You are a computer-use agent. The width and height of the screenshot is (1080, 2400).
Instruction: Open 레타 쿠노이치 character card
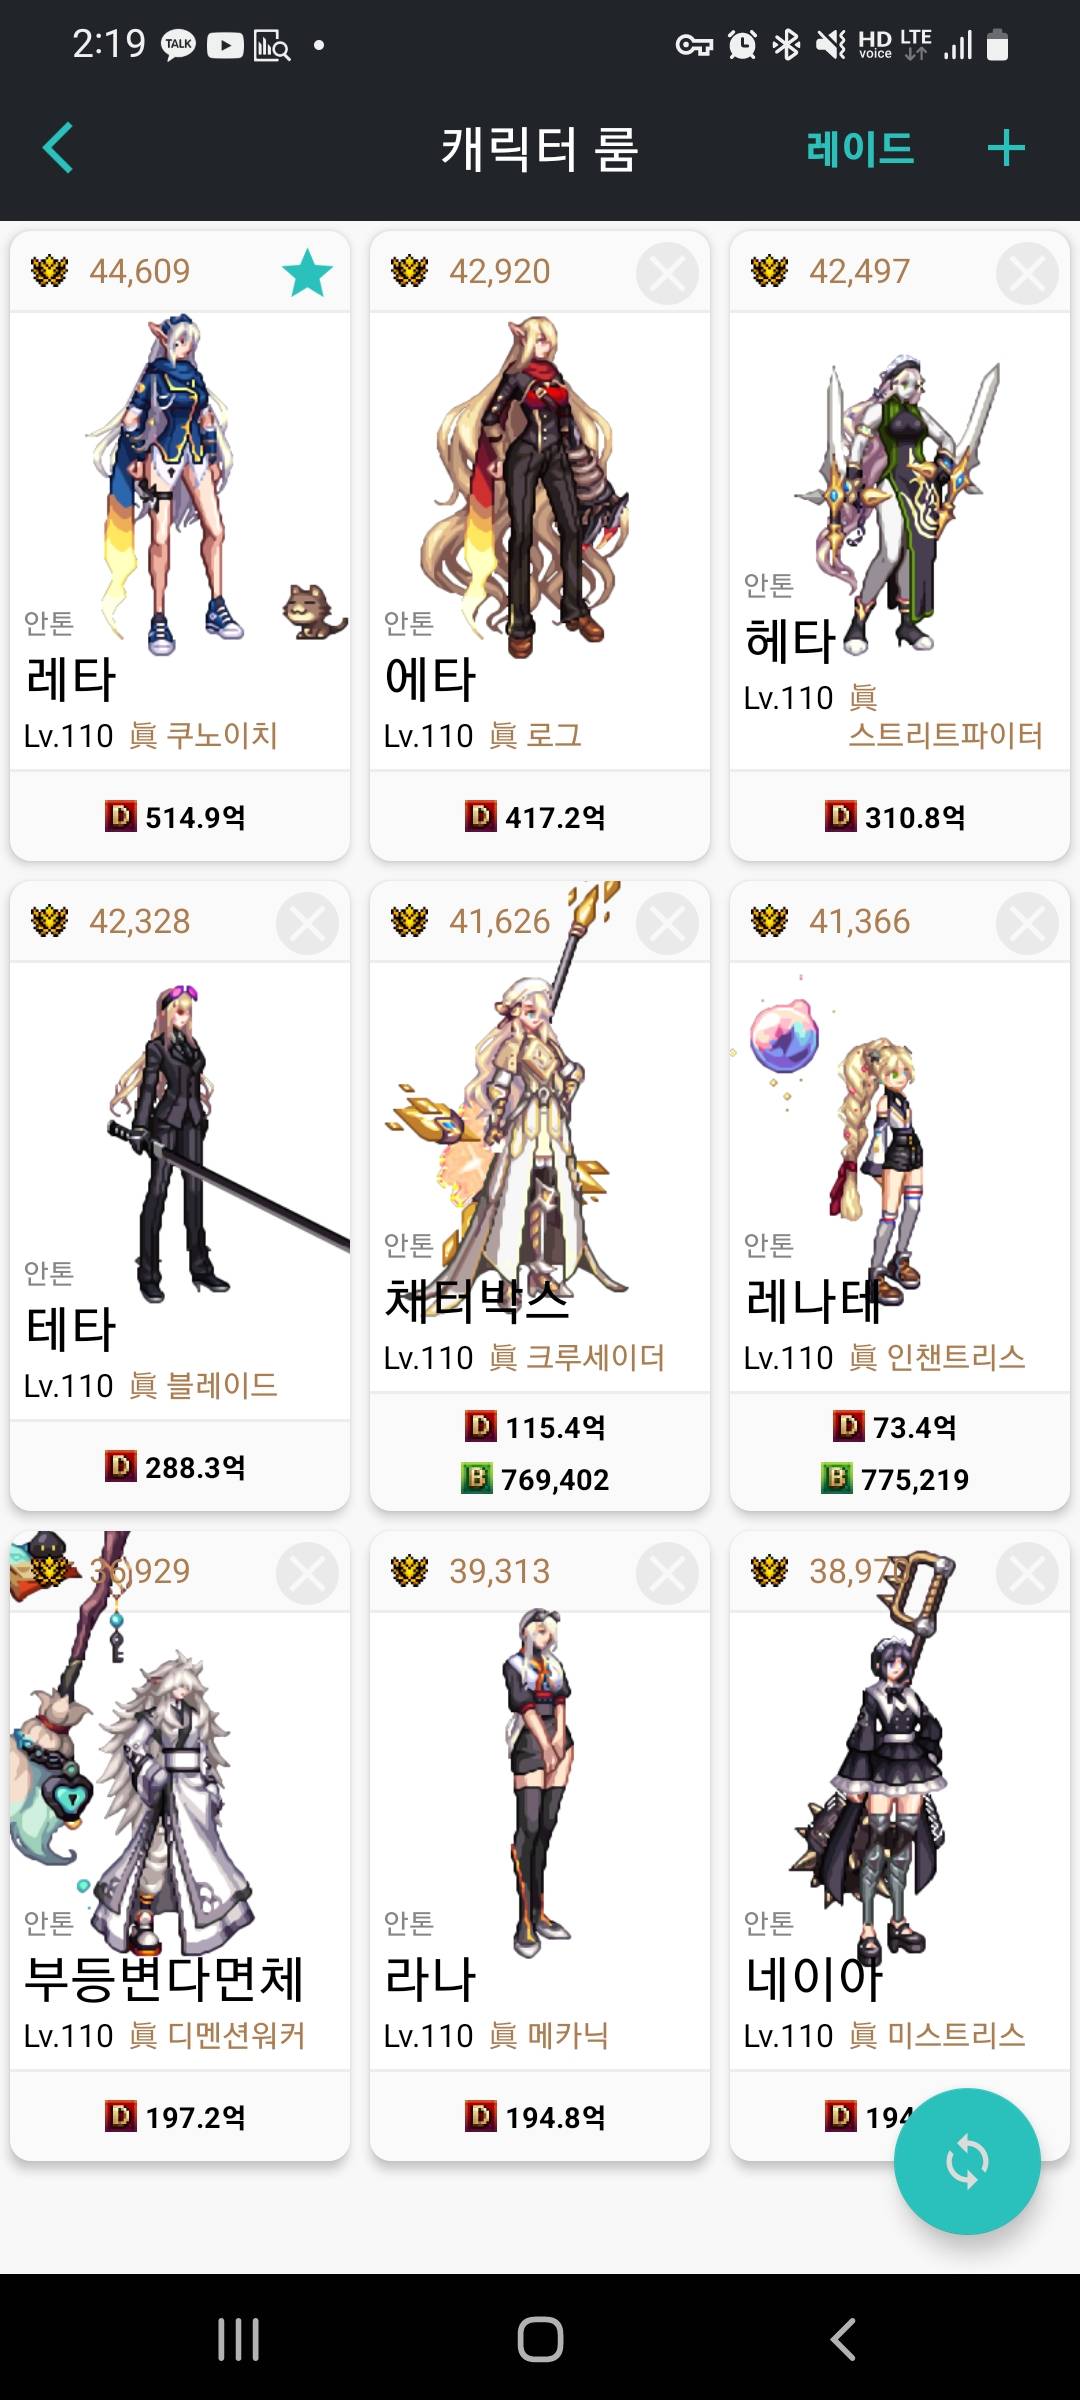pos(180,546)
